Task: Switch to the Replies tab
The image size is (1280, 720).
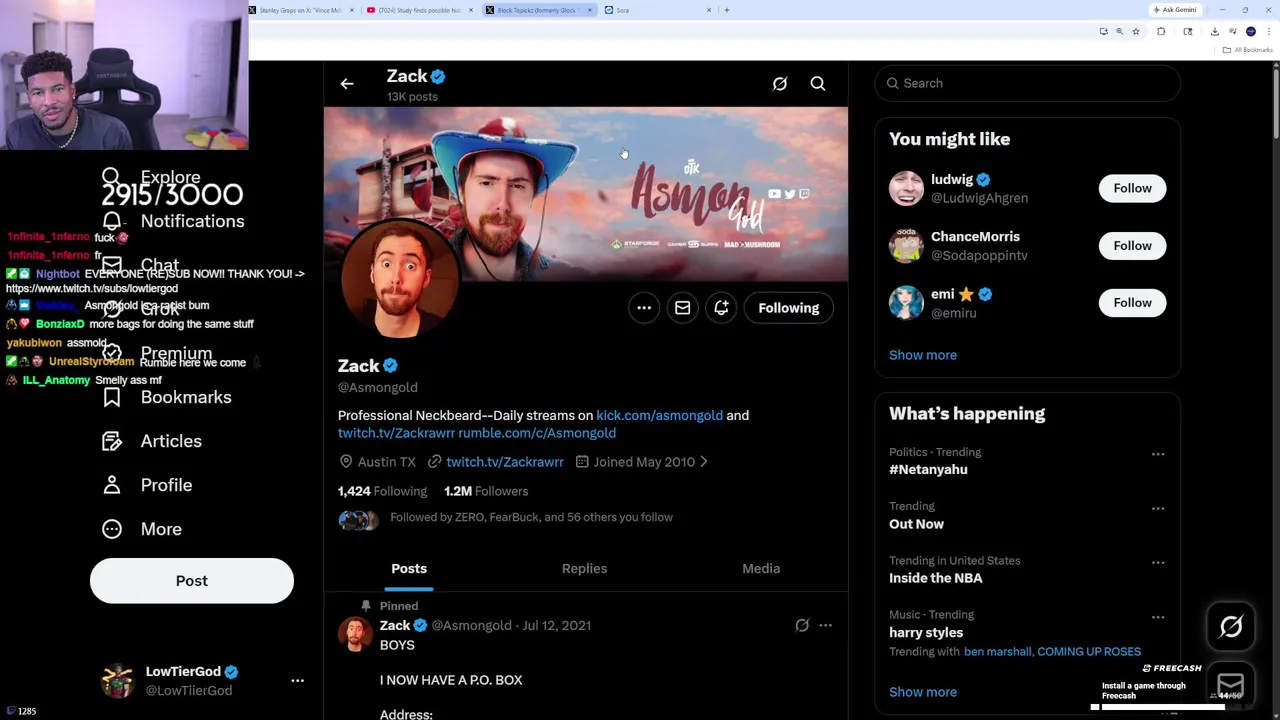Action: [584, 568]
